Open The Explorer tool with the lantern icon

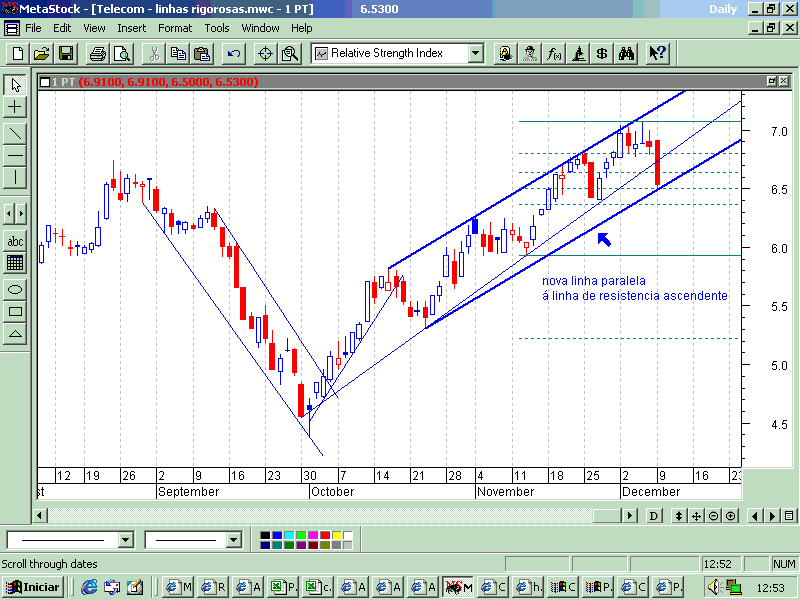pos(505,54)
